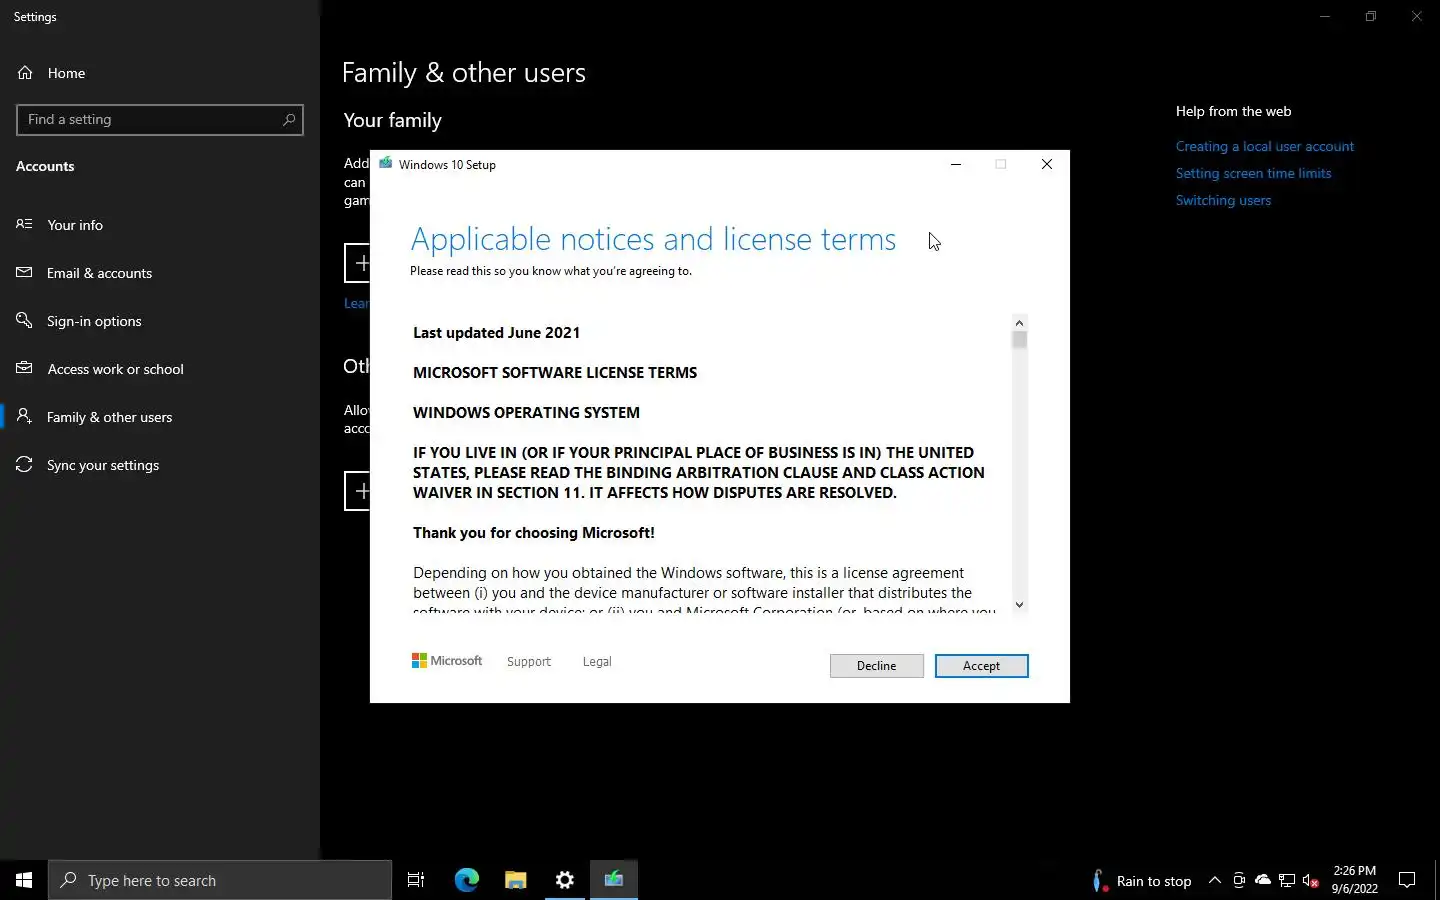Click the license scrollbar up arrow
The image size is (1440, 900).
1019,322
